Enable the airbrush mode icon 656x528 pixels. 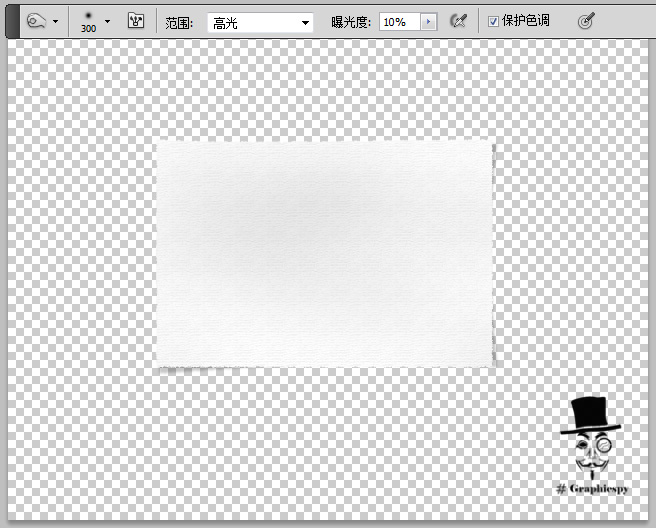pos(458,21)
